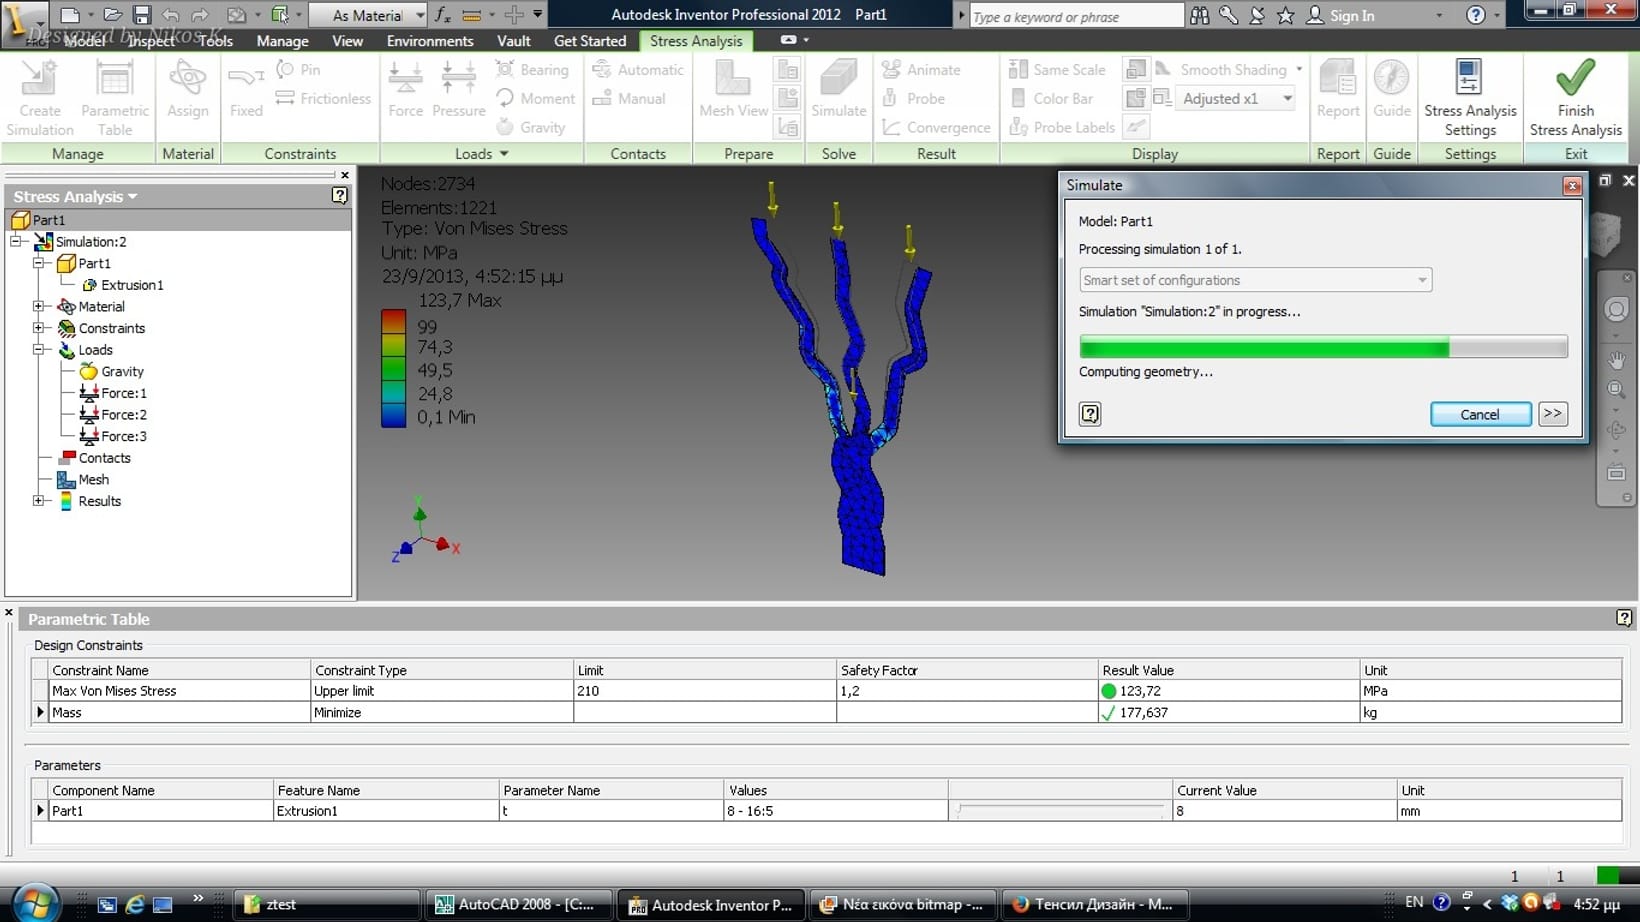Open the Environments ribbon tab
Image resolution: width=1640 pixels, height=922 pixels.
click(430, 41)
